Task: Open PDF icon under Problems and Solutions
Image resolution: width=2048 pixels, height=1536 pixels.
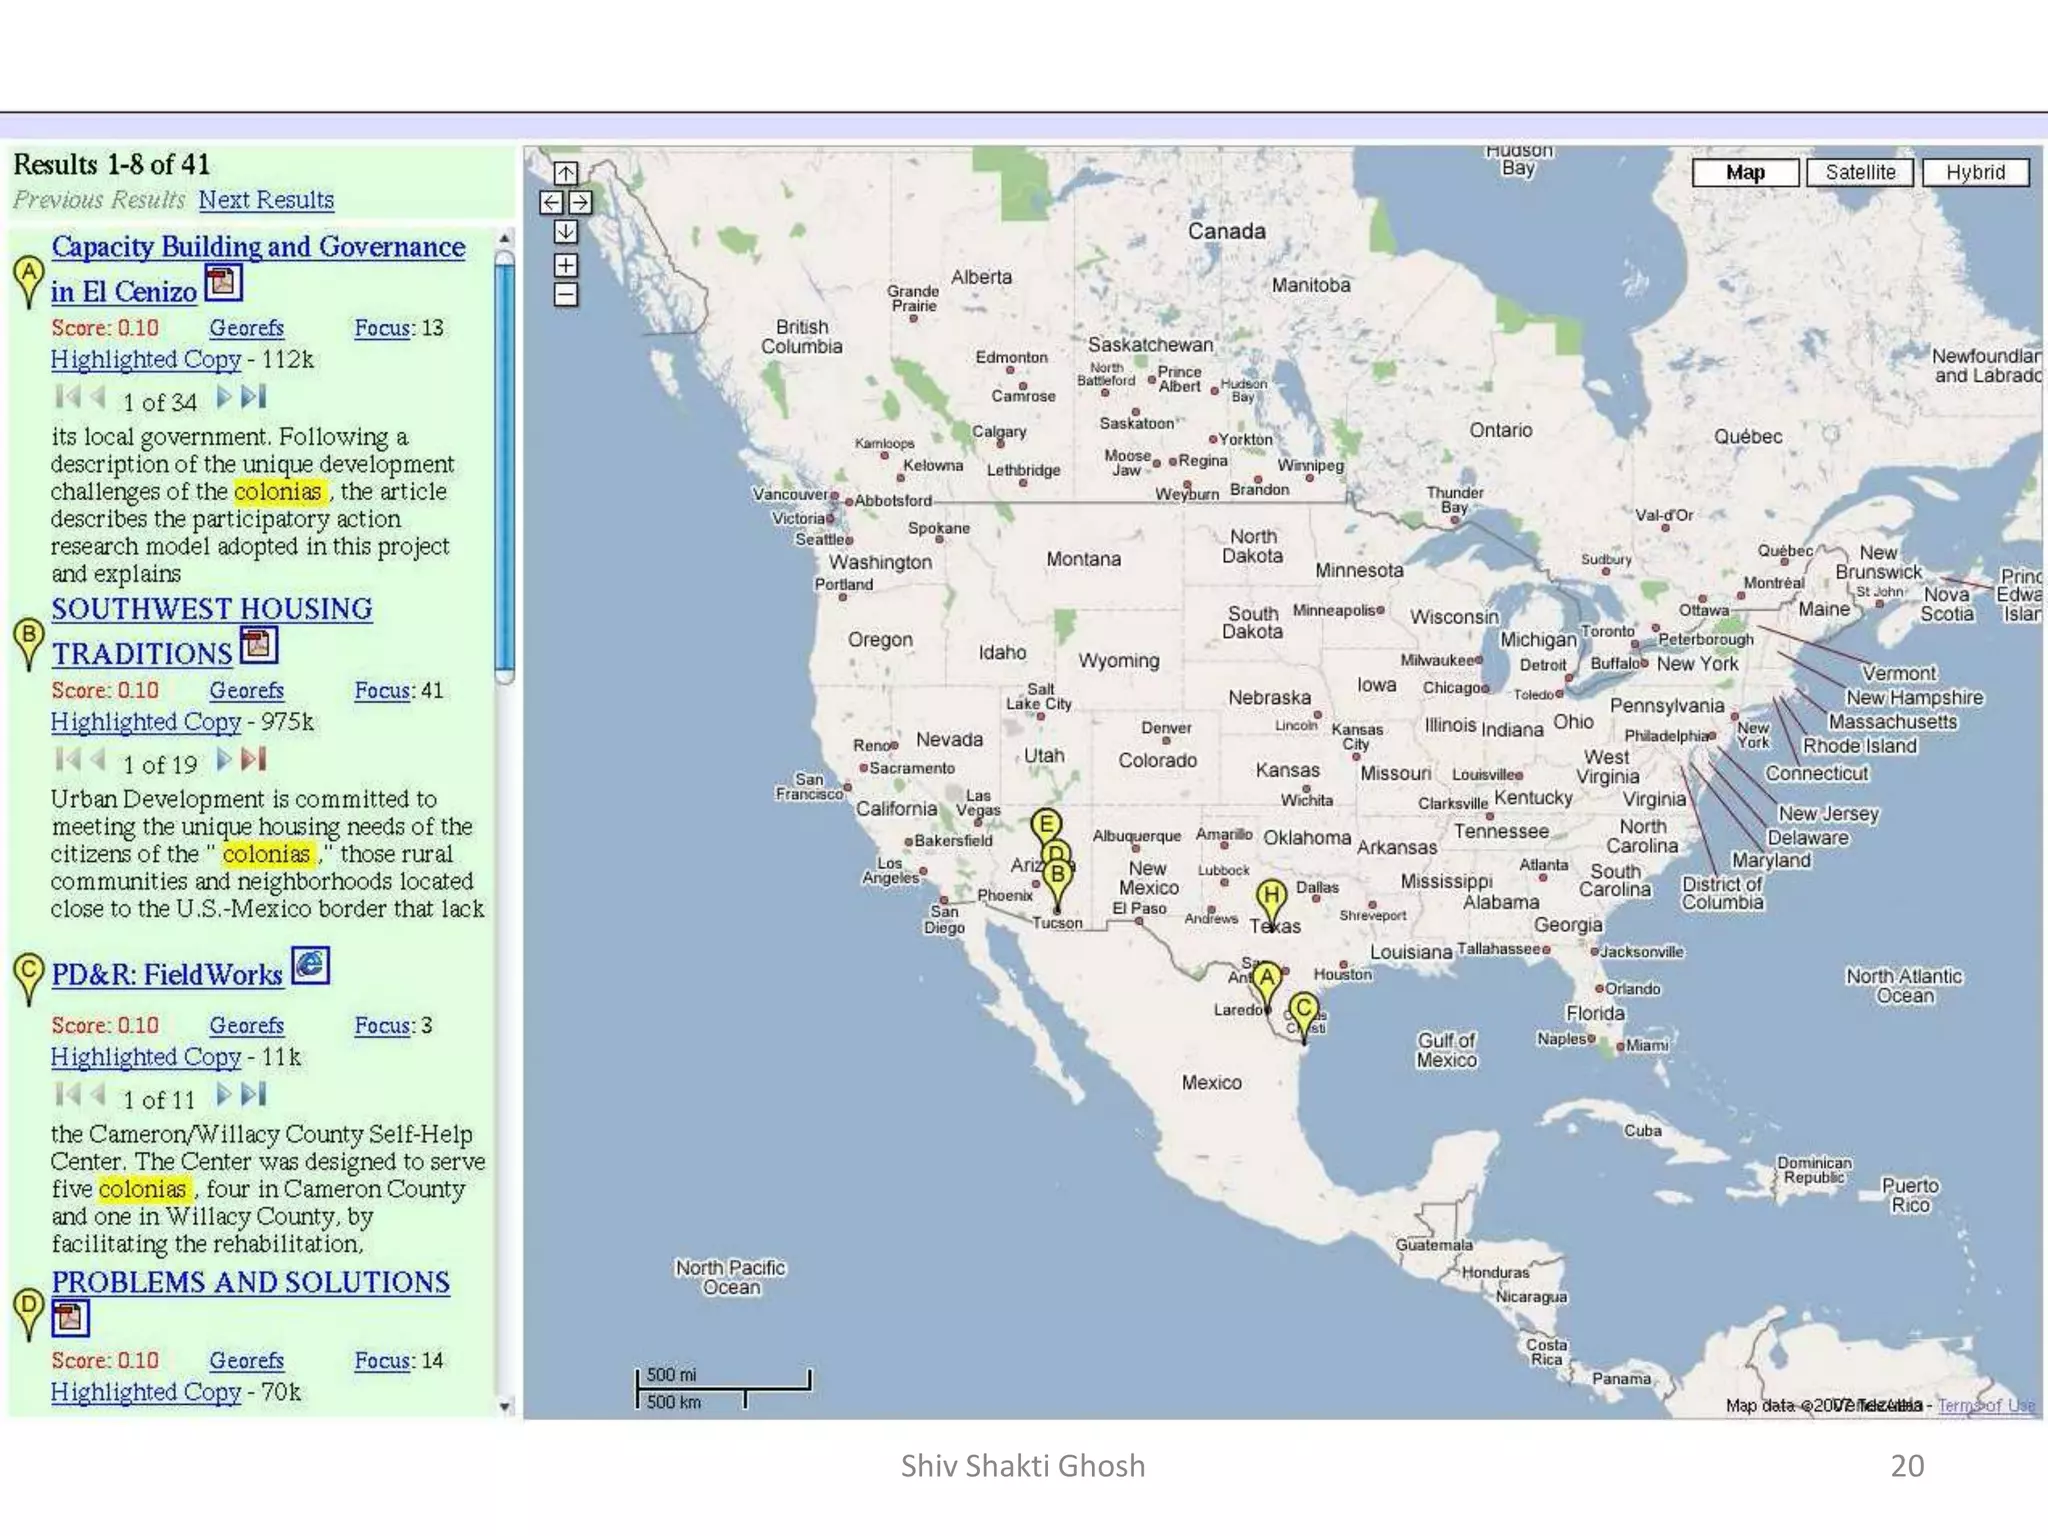Action: coord(70,1317)
